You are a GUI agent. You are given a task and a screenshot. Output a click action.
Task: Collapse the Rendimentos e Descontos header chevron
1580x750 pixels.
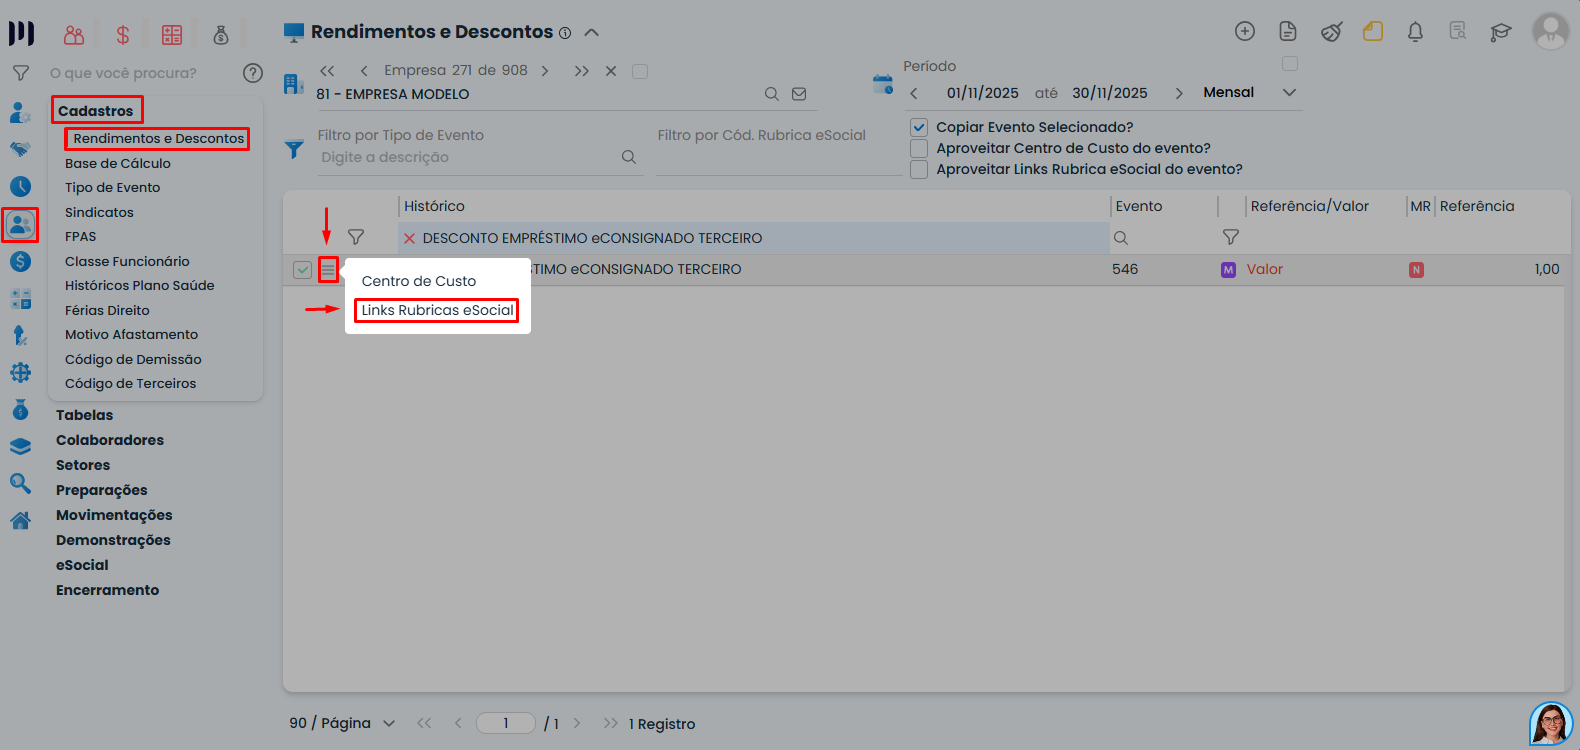coord(592,32)
